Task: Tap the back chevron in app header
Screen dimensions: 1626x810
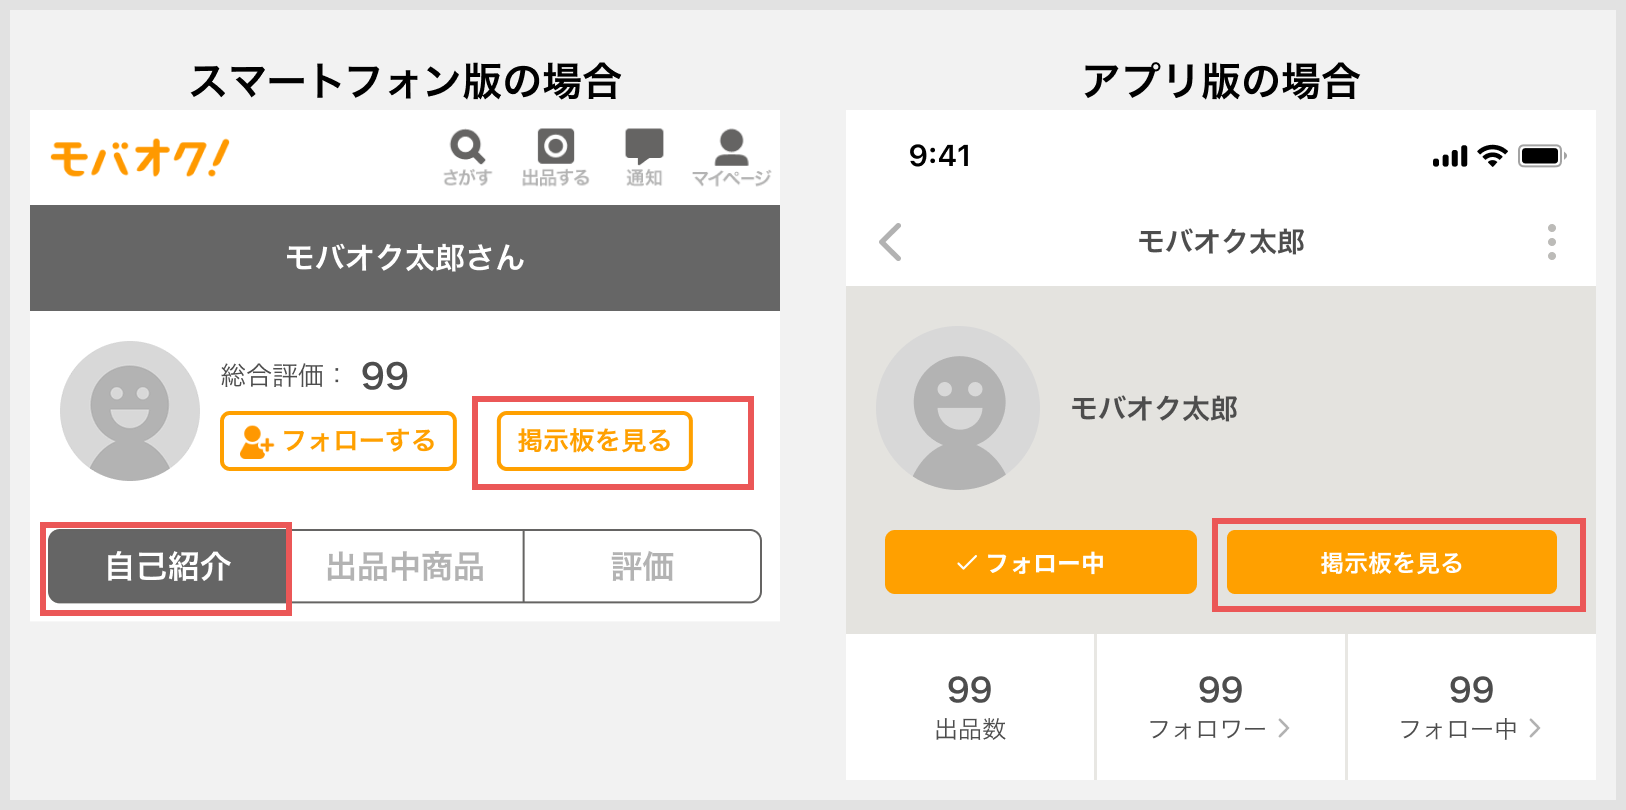Action: [890, 242]
